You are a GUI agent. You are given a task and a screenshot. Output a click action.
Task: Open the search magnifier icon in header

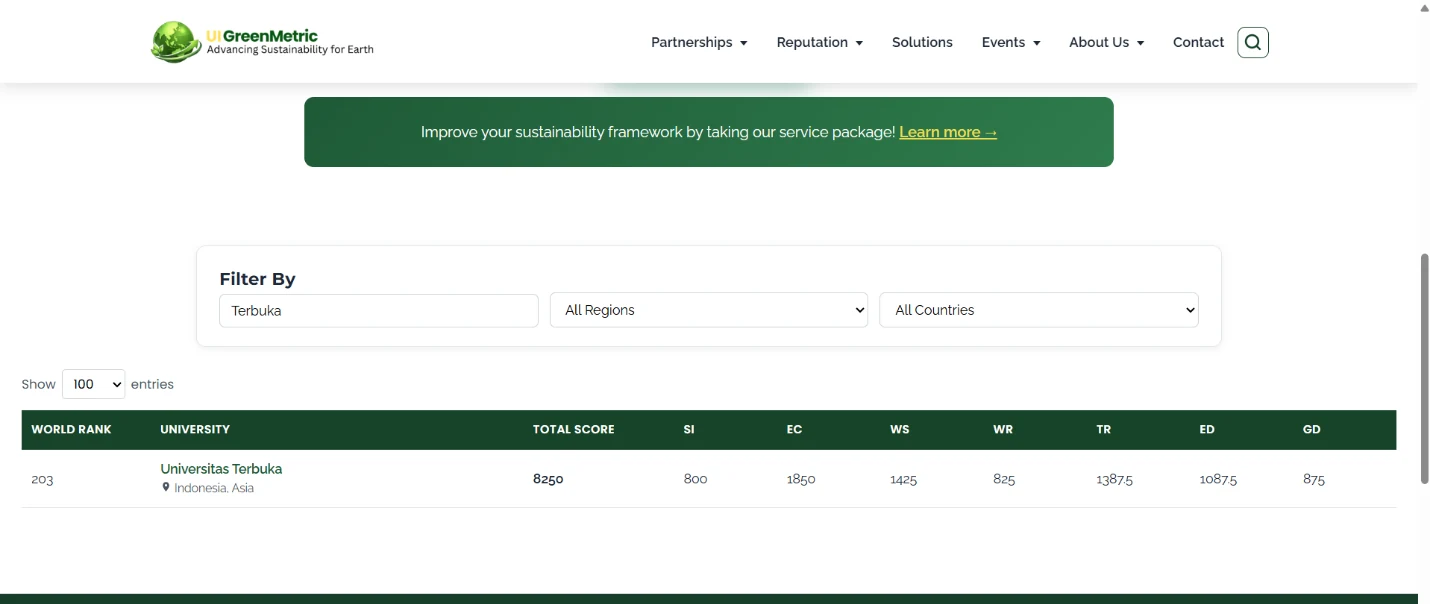pos(1253,42)
